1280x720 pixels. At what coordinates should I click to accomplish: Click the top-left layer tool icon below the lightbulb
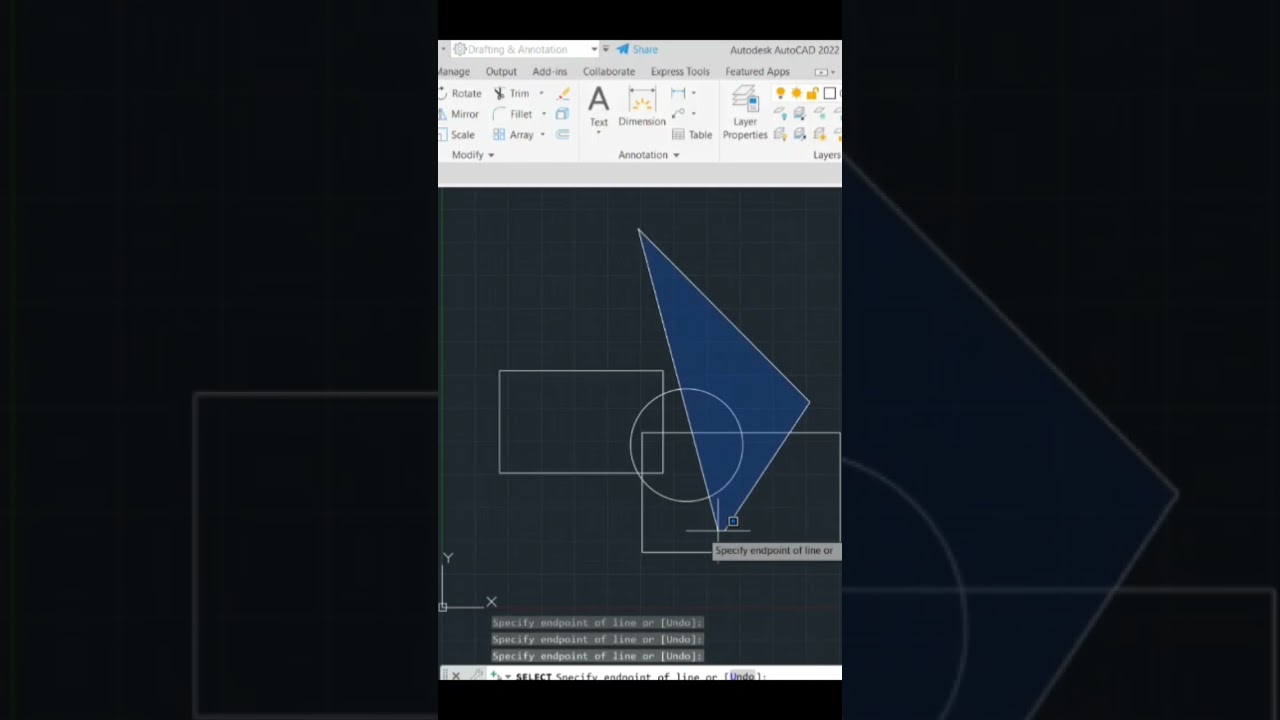(781, 114)
